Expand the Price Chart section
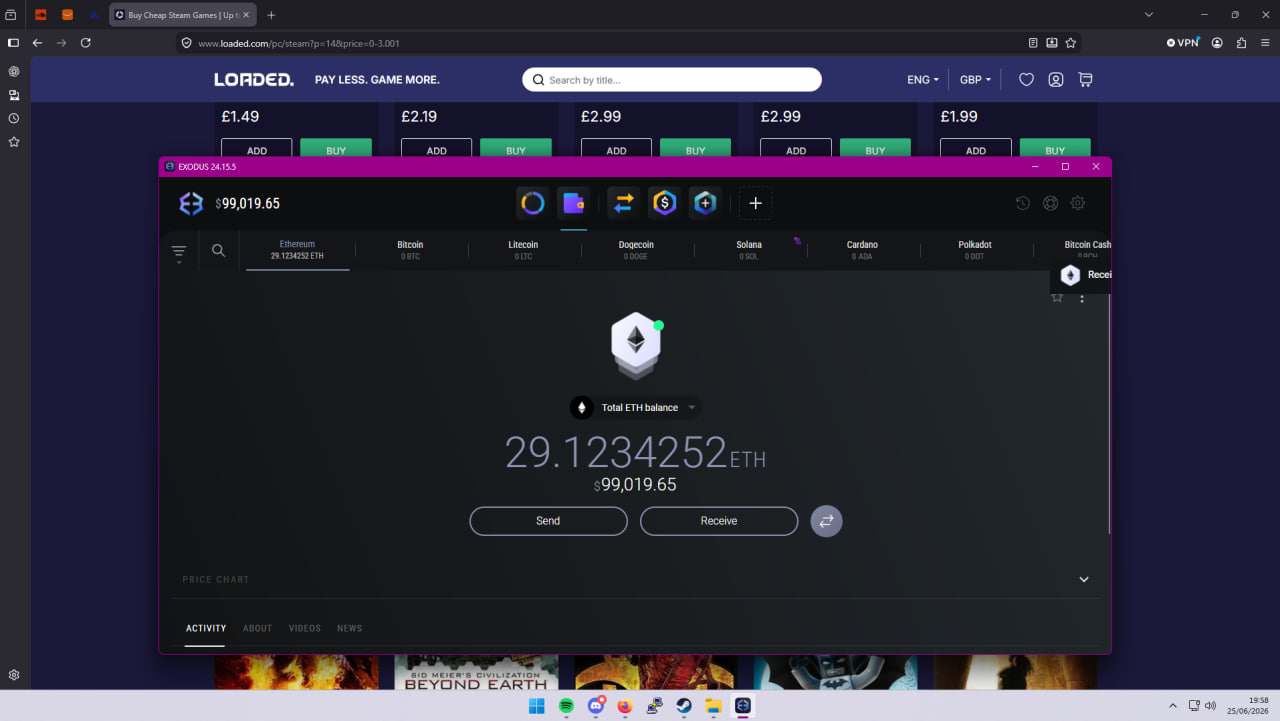The image size is (1280, 721). pos(1084,580)
